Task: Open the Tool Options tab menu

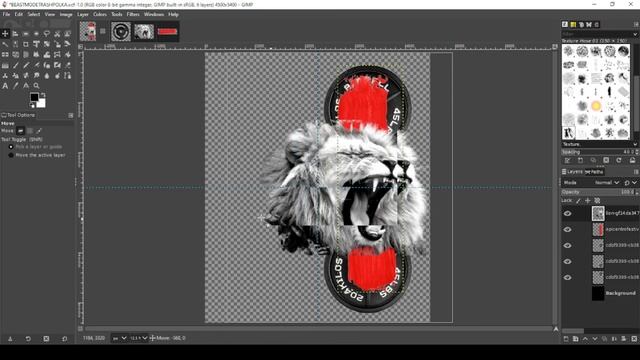Action: [x=70, y=116]
